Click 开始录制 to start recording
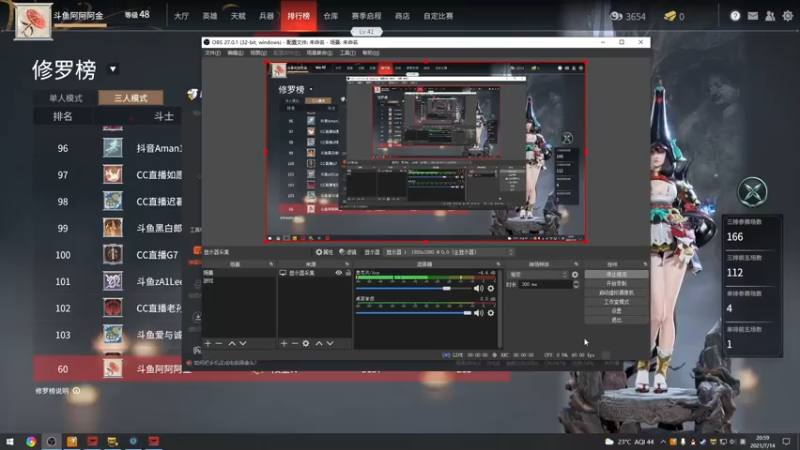 click(x=616, y=283)
